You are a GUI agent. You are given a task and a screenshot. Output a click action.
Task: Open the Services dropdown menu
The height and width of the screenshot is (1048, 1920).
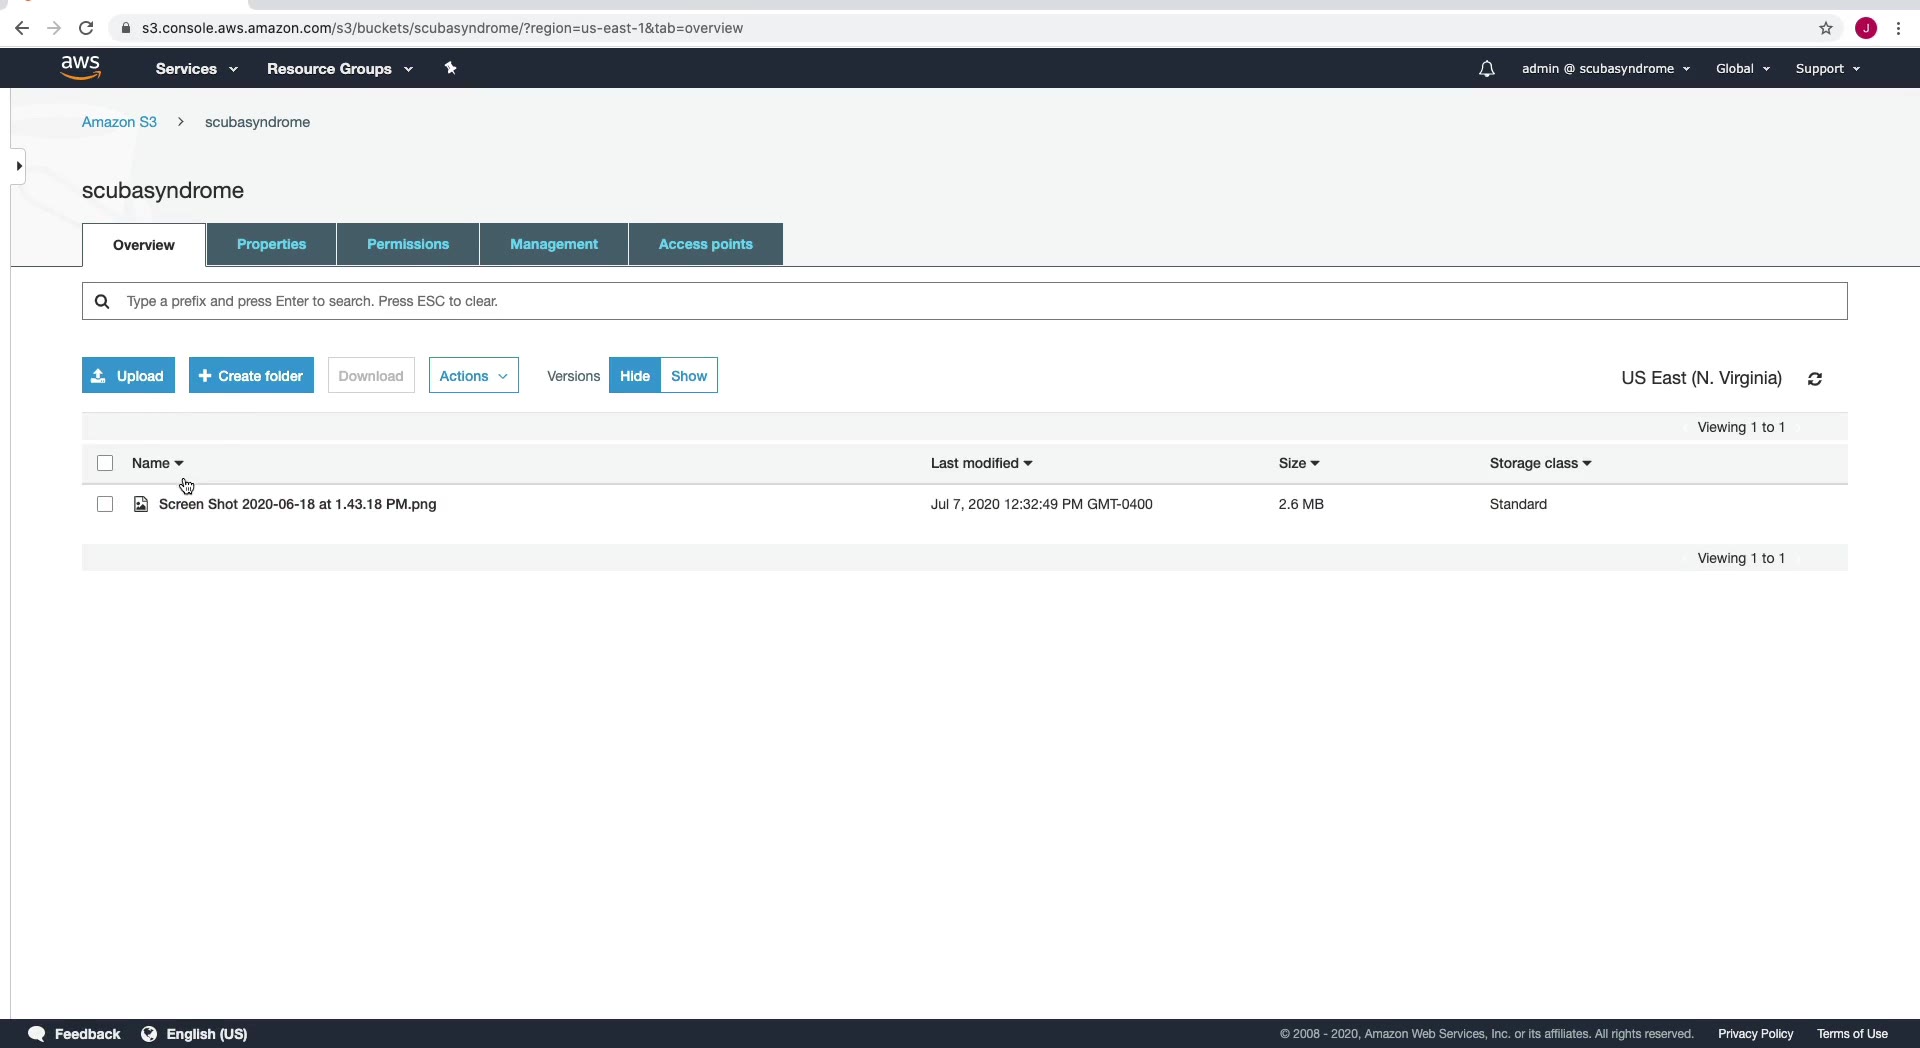click(x=196, y=69)
